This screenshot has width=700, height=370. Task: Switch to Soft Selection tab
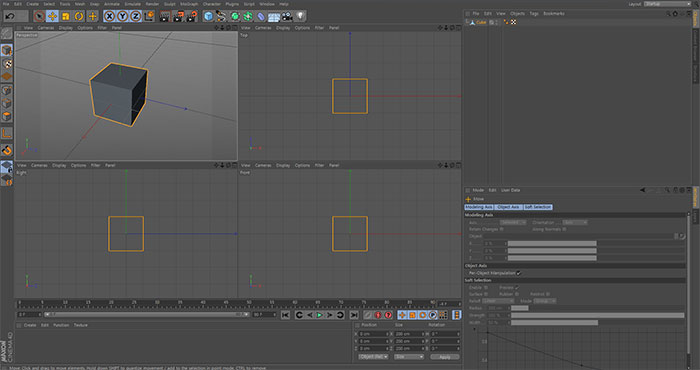tap(538, 207)
